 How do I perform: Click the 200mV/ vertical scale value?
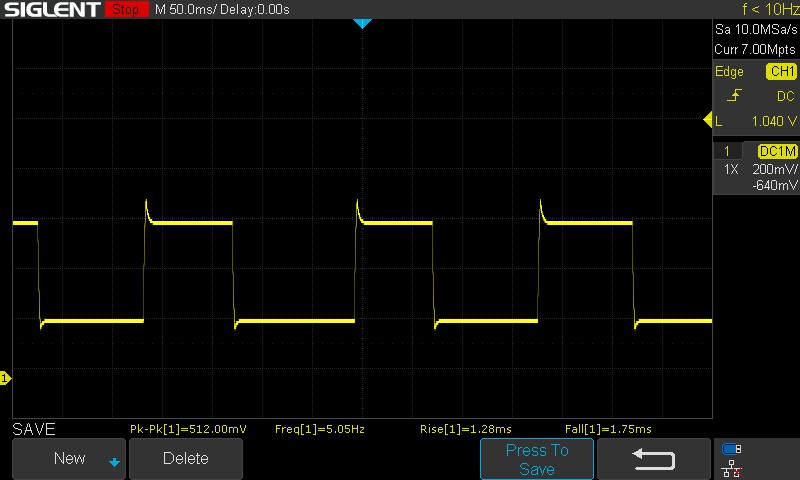(774, 169)
